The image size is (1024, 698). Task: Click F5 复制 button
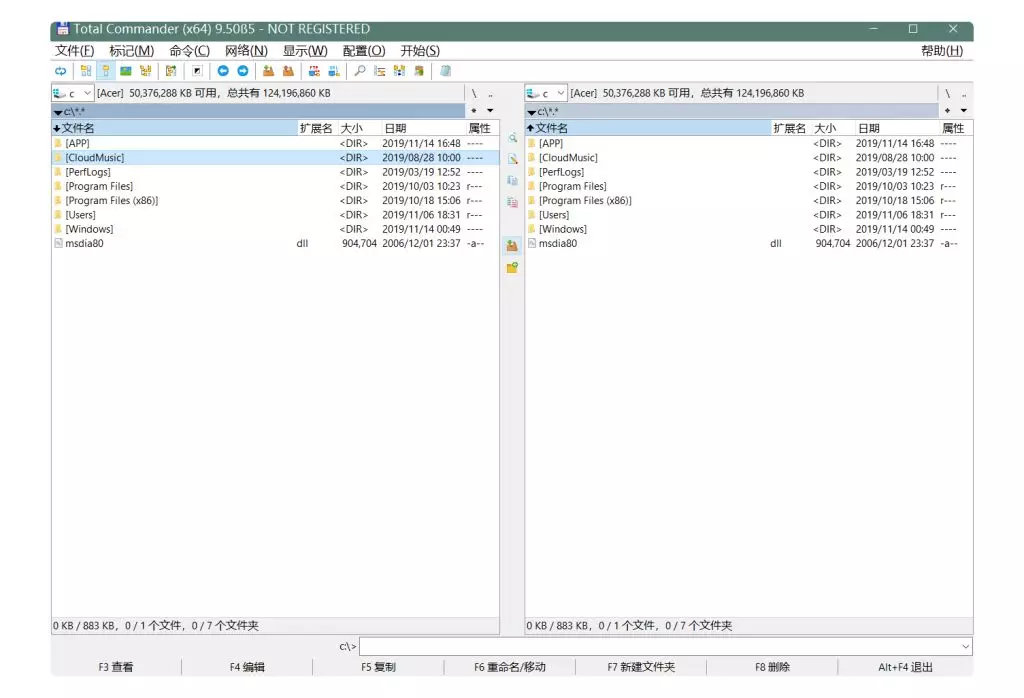379,667
